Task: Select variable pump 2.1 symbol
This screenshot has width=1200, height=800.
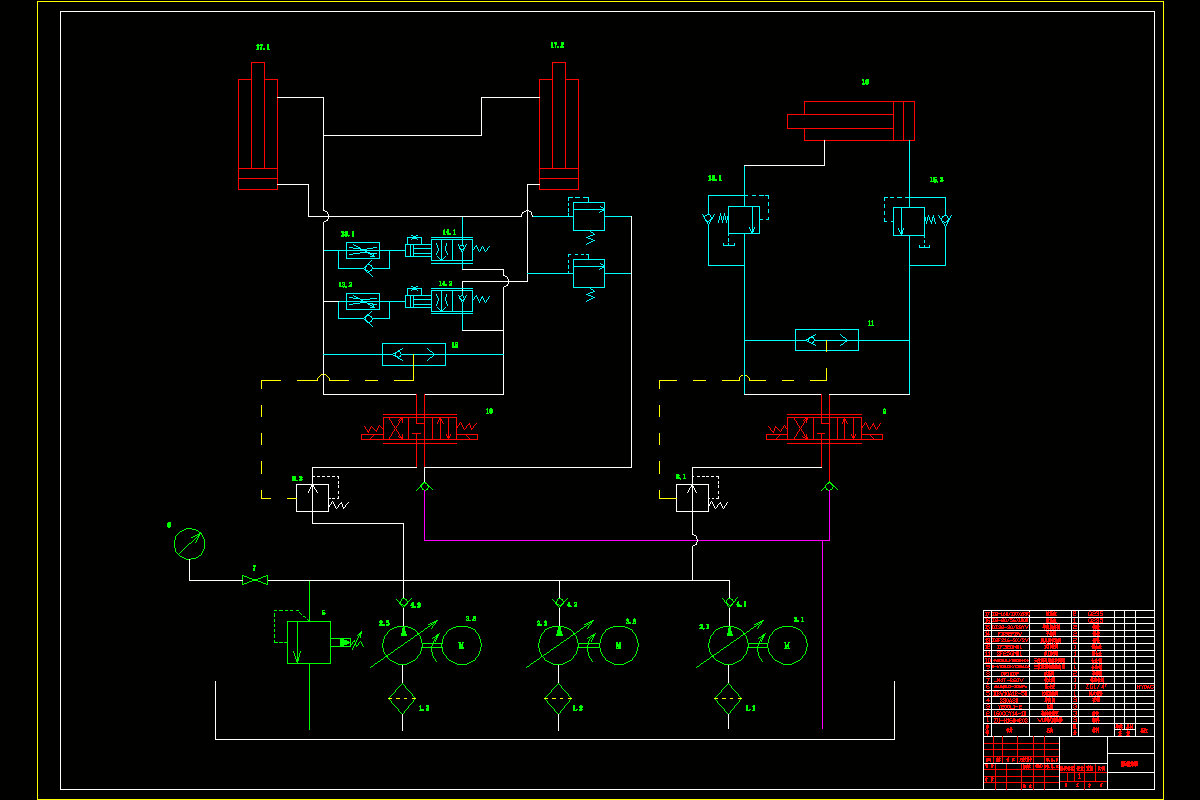Action: [729, 645]
